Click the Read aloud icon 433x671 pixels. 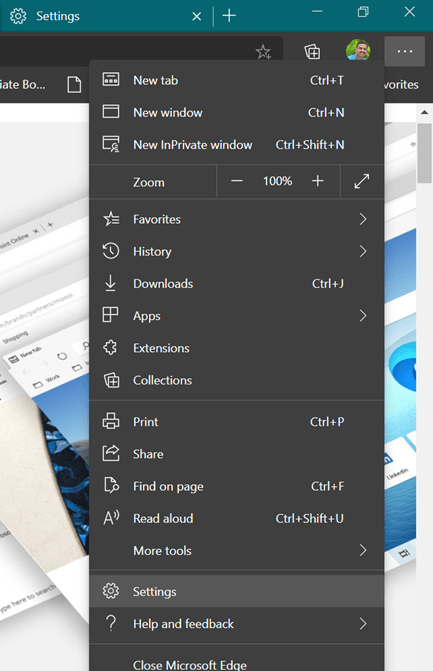111,518
